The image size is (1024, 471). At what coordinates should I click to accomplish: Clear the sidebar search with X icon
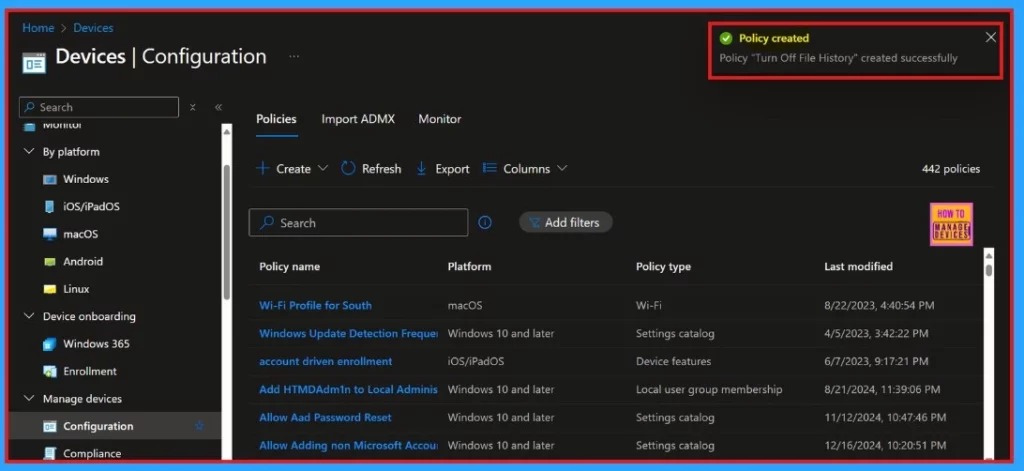(x=193, y=107)
